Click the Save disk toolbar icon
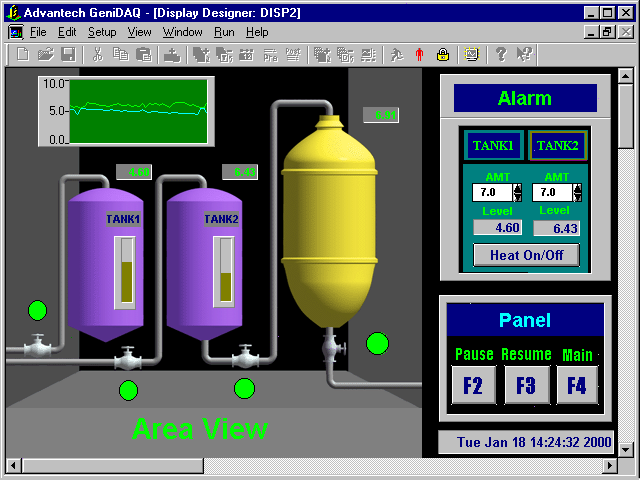Viewport: 640px width, 480px height. pos(68,54)
